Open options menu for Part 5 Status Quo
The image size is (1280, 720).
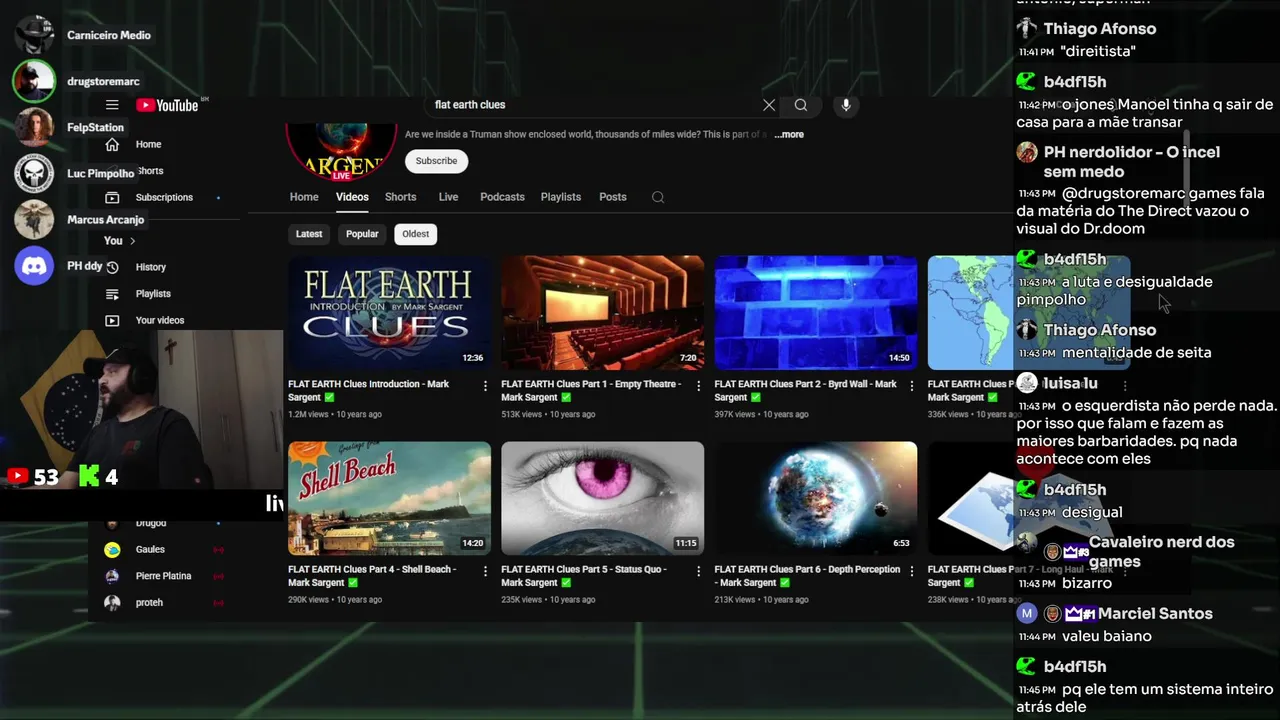[699, 571]
